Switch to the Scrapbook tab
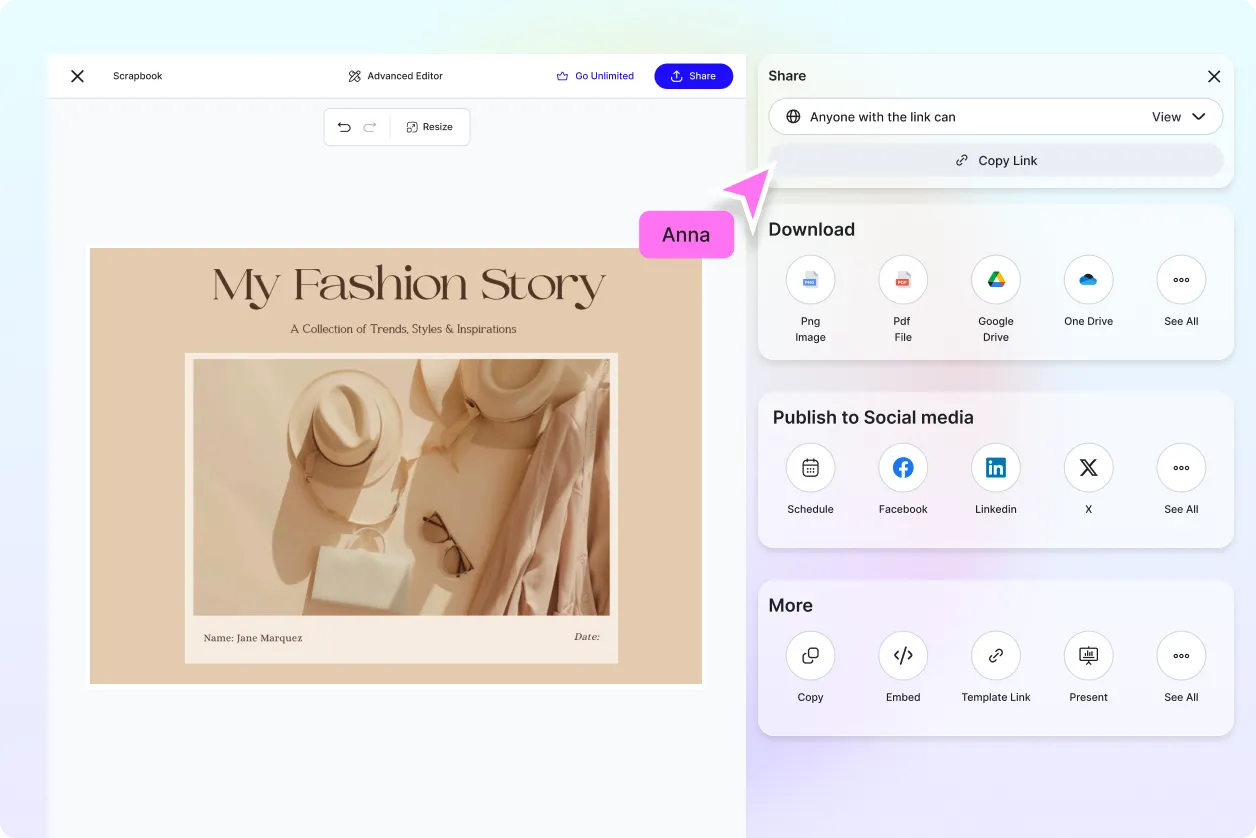This screenshot has height=838, width=1256. (137, 75)
